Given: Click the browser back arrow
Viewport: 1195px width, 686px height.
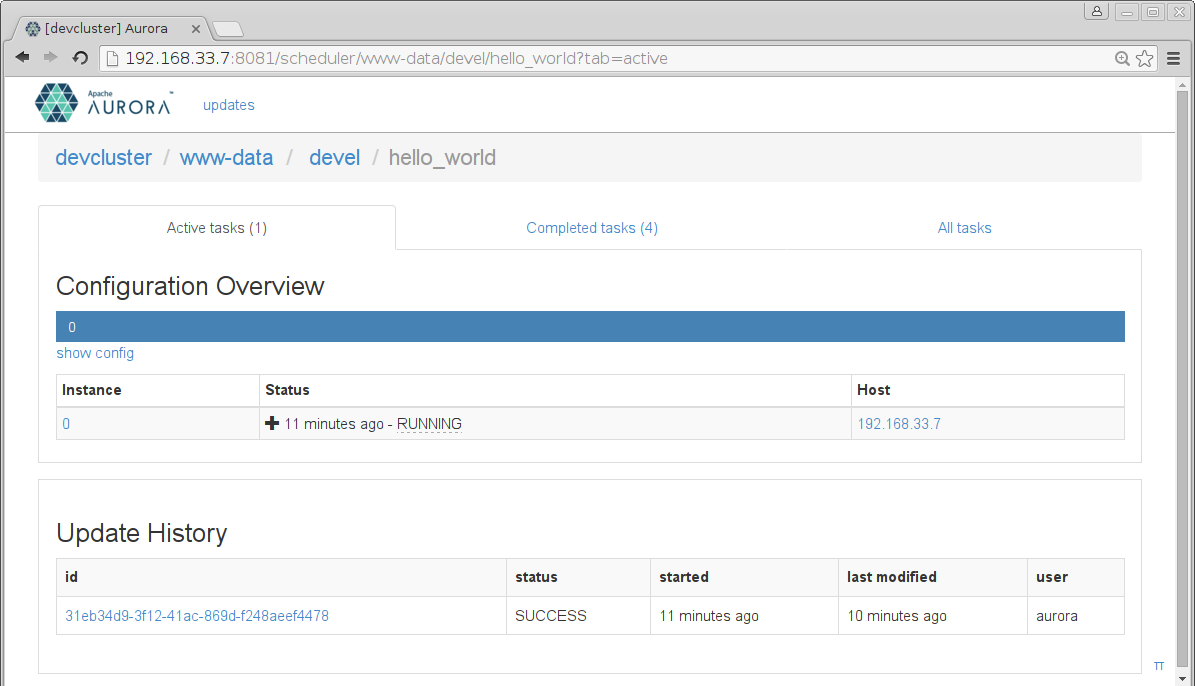Looking at the screenshot, I should pos(22,58).
